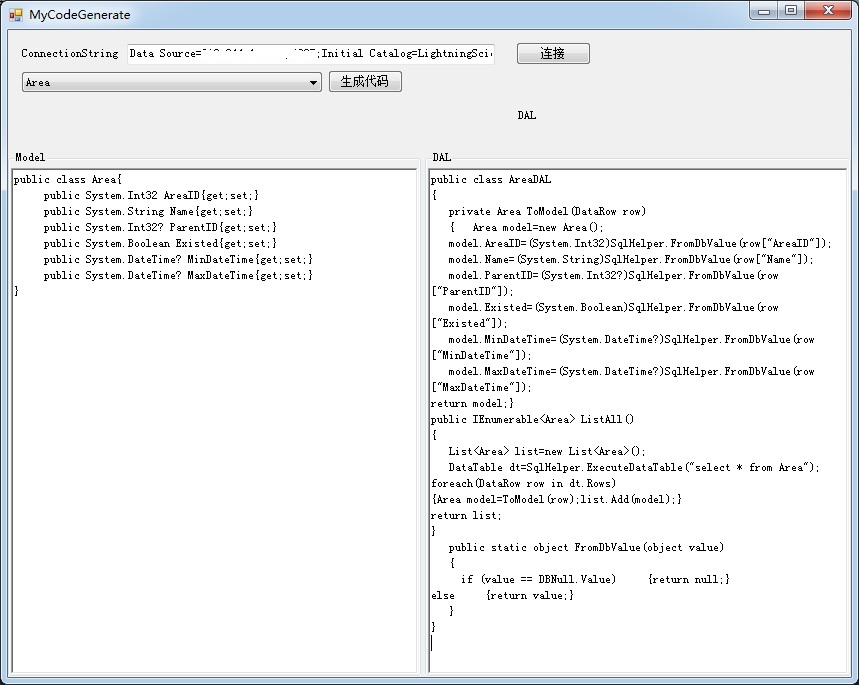Click the MaxDateTime property line in Model
Screen dimensions: 859x685
coord(178,275)
